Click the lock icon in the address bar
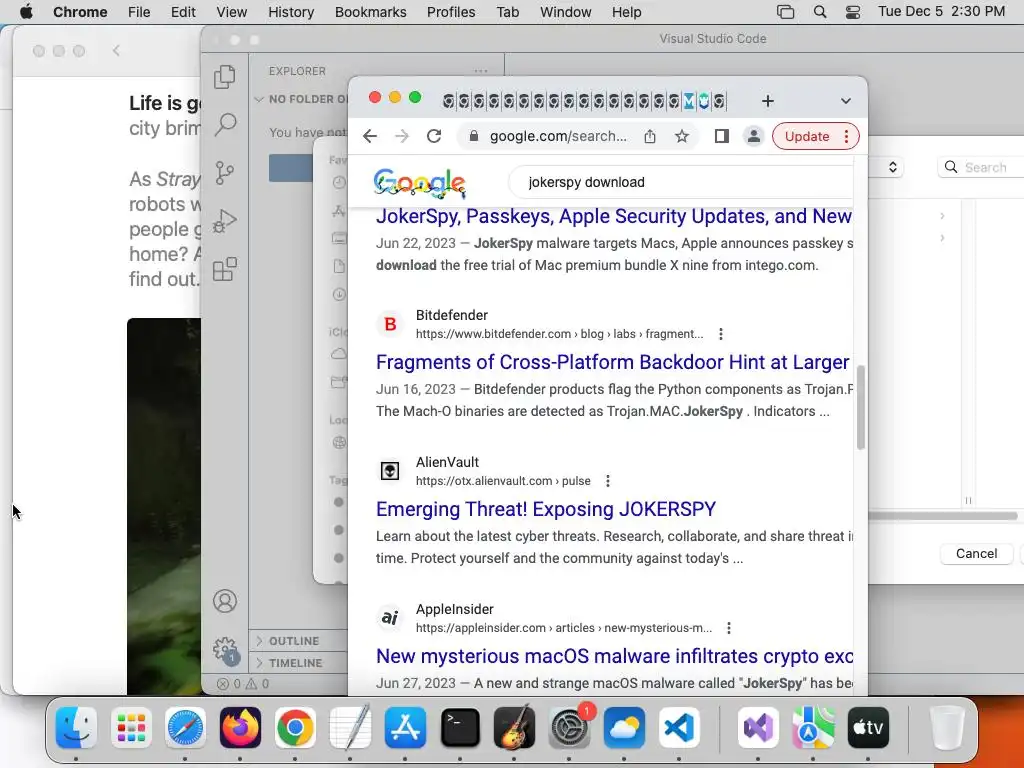The width and height of the screenshot is (1024, 768). click(x=474, y=136)
